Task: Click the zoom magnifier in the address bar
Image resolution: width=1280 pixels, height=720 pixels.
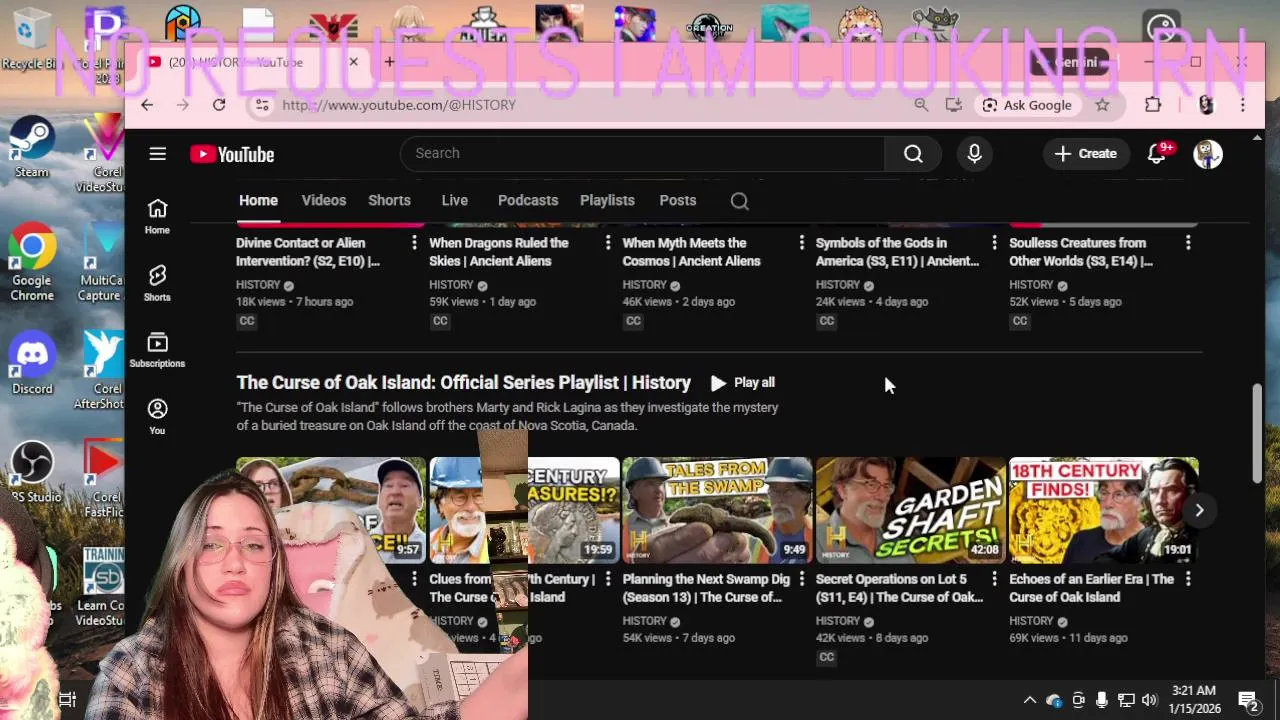Action: 921,105
